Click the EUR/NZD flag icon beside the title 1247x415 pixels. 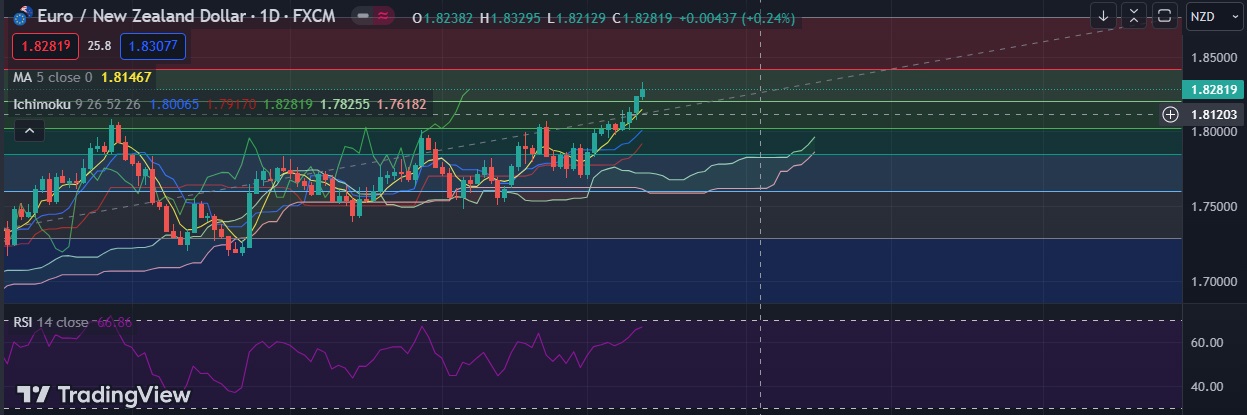click(22, 18)
